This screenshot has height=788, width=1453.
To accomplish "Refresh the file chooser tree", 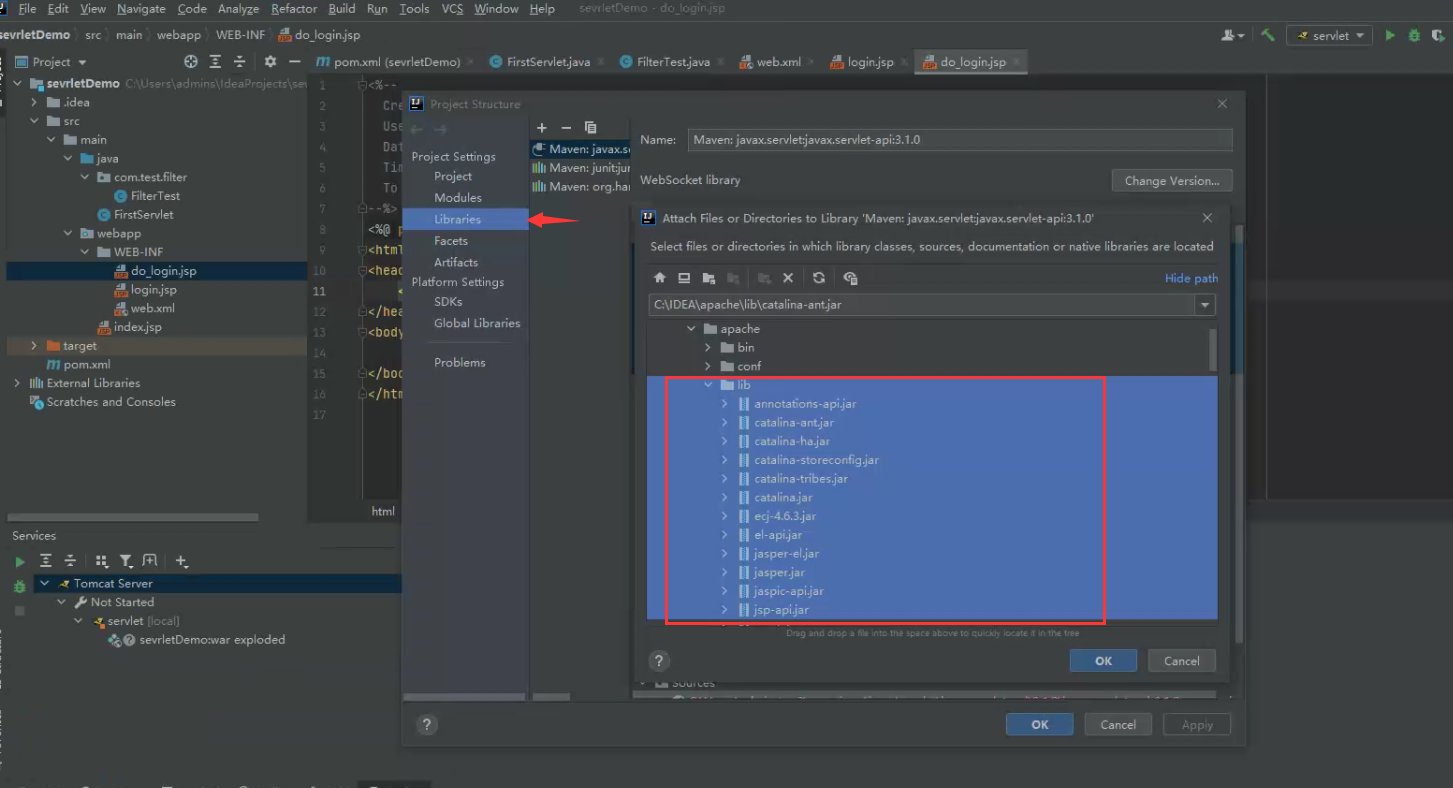I will (819, 278).
